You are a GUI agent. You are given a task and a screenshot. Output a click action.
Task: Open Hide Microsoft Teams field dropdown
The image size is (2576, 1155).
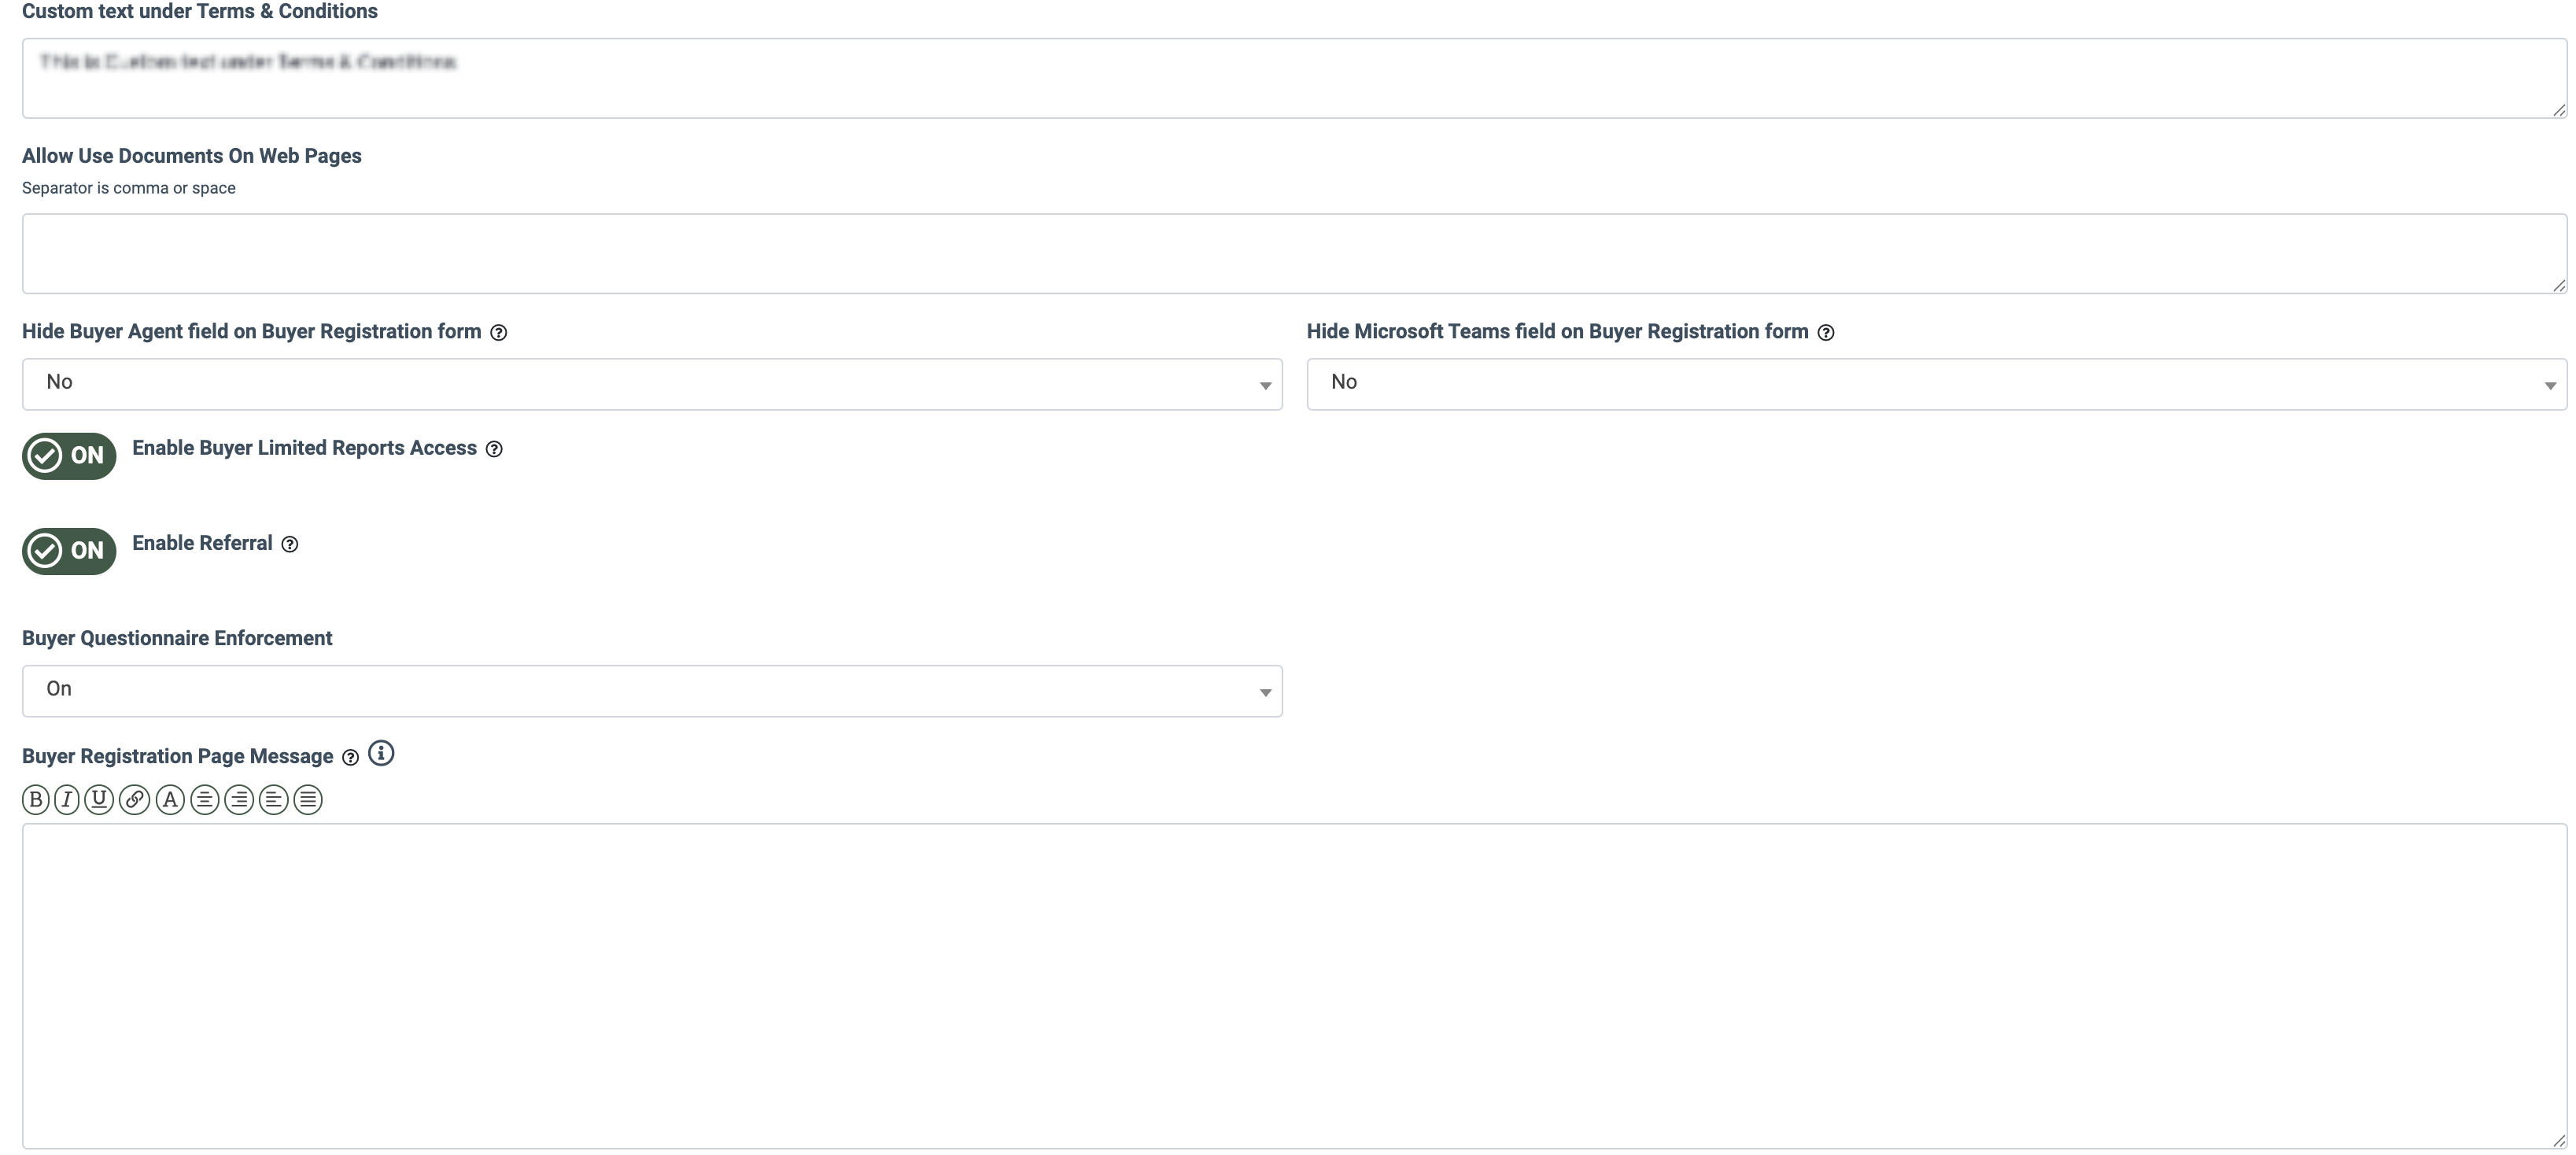pos(1936,384)
